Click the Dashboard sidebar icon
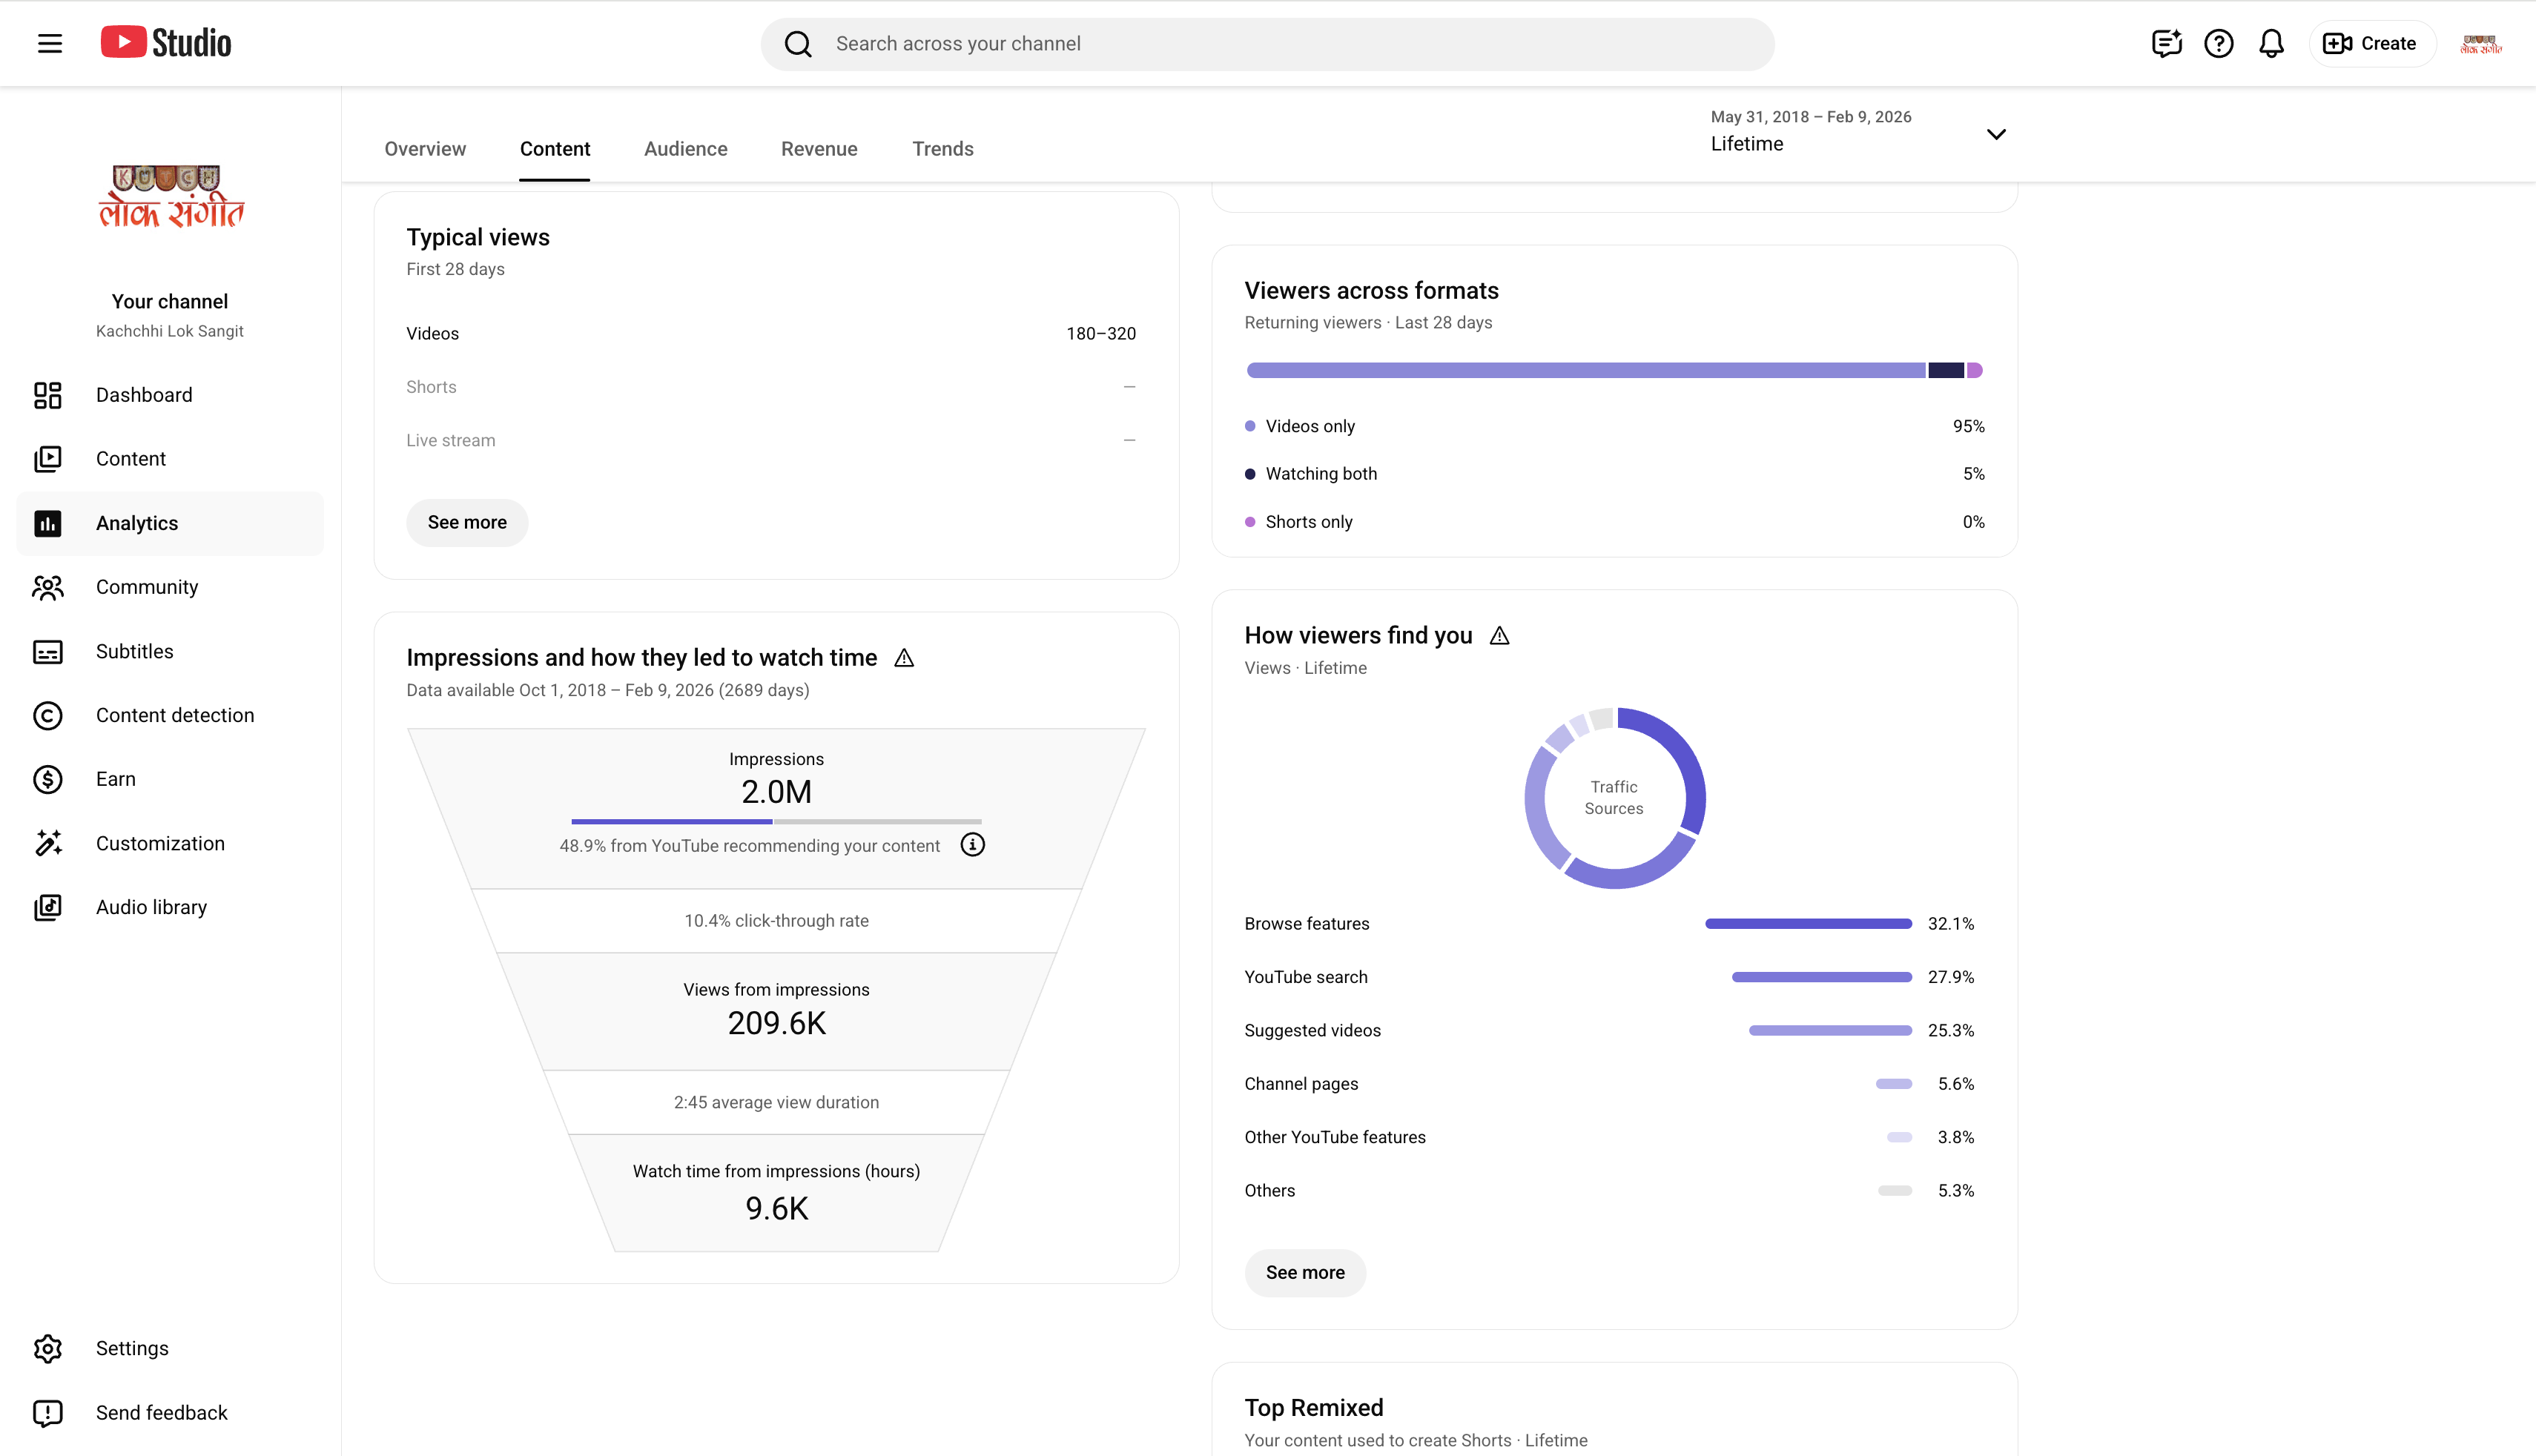Viewport: 2536px width, 1456px height. tap(48, 395)
